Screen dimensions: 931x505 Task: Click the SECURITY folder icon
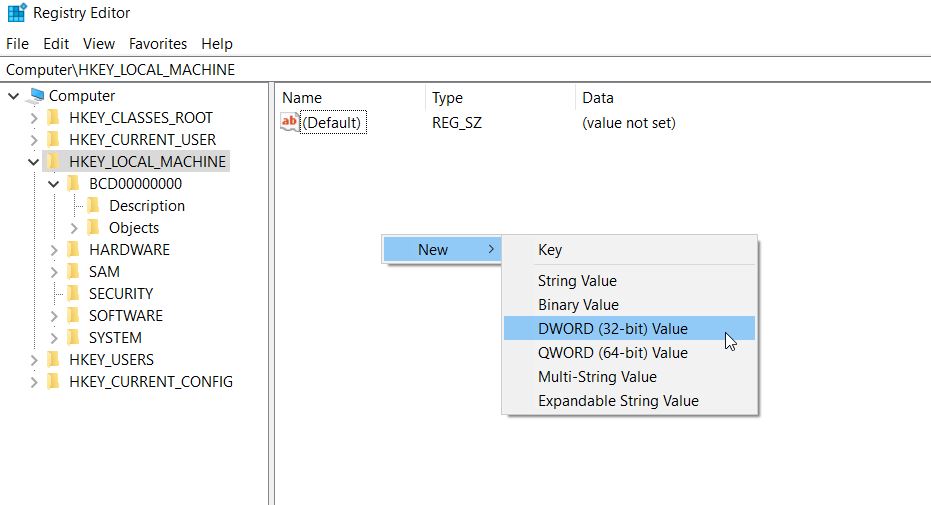click(74, 293)
